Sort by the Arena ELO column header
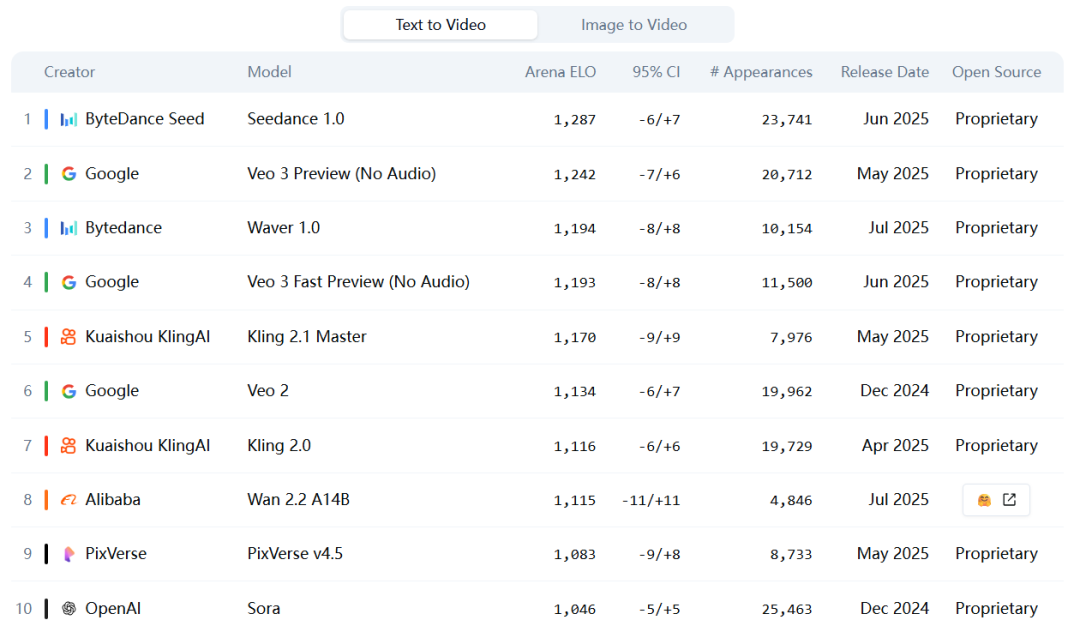Screen dimensions: 1080x632 [x=560, y=72]
